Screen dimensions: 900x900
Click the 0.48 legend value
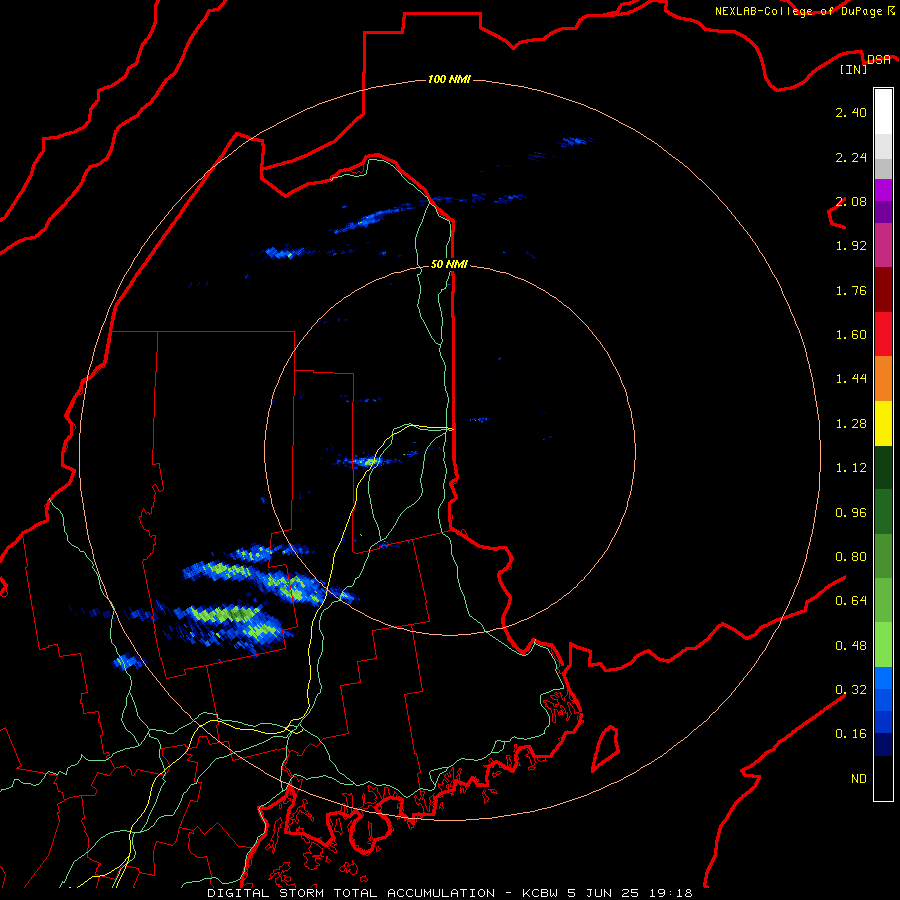coord(851,646)
